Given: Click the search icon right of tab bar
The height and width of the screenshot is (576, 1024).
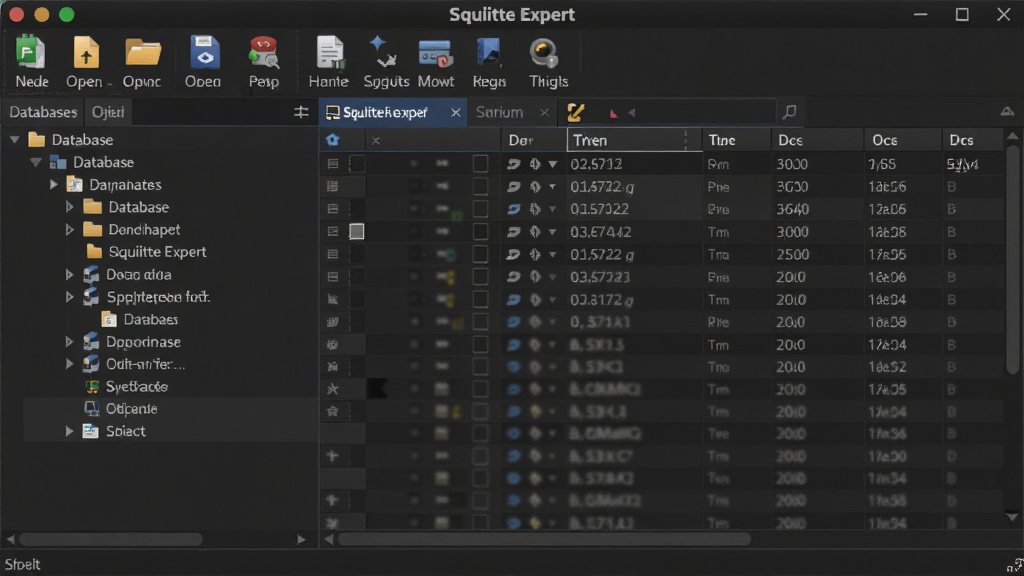Looking at the screenshot, I should [x=790, y=112].
